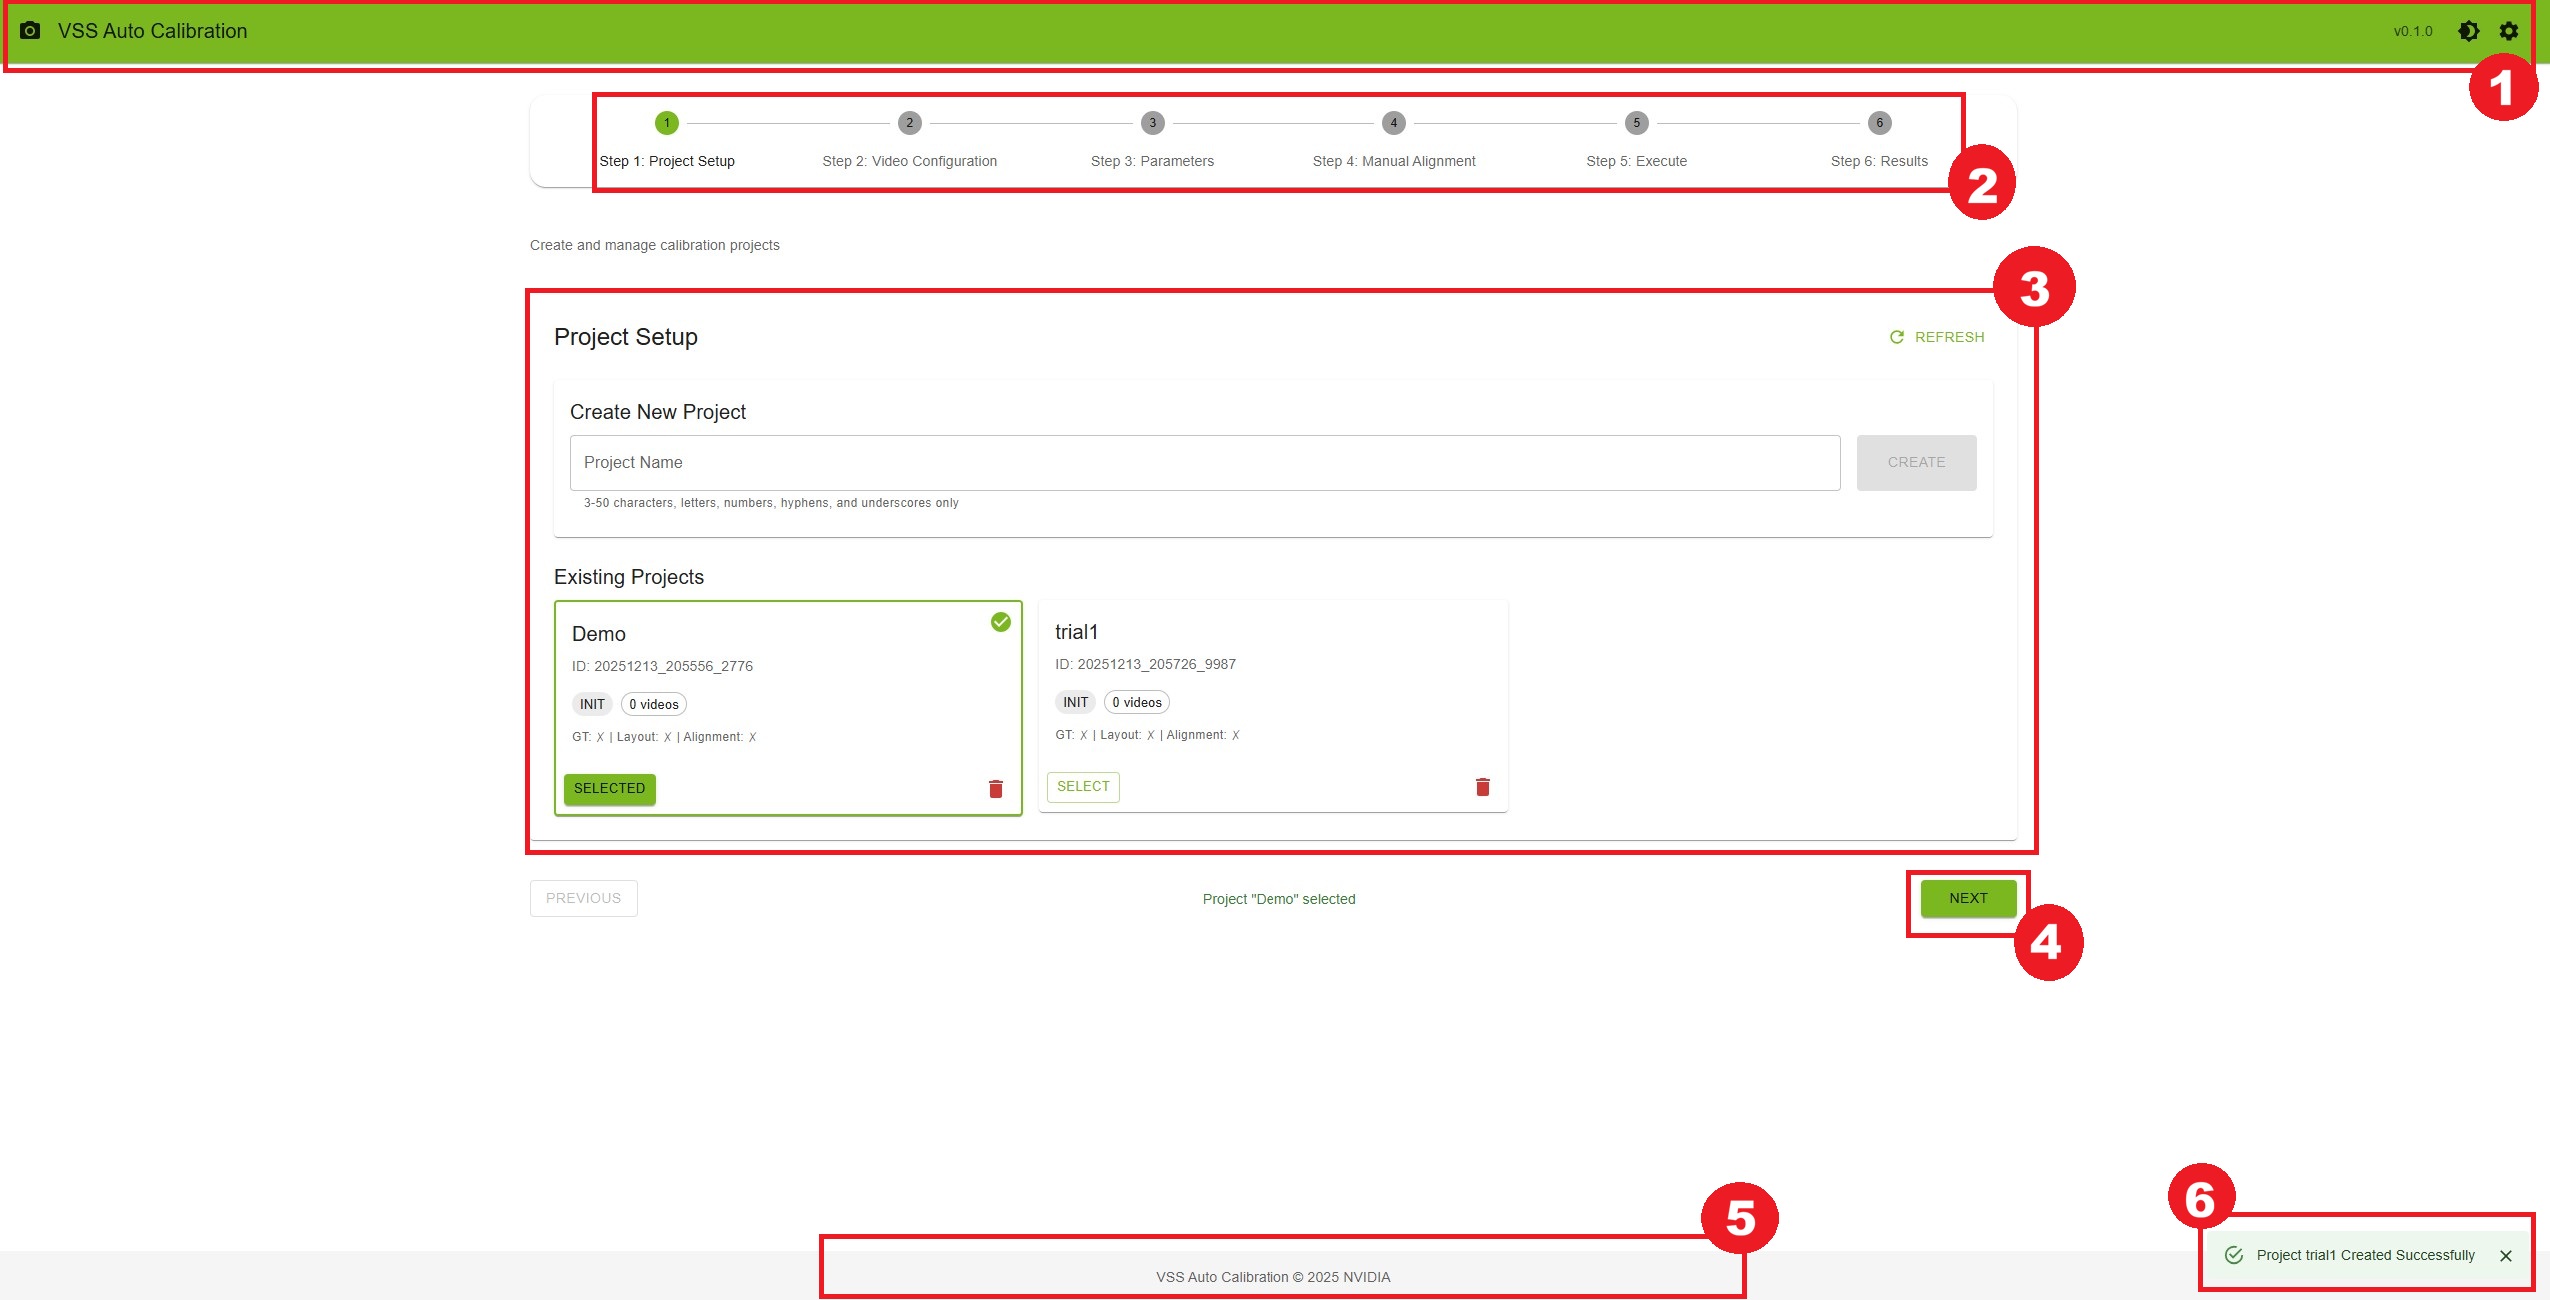The image size is (2550, 1300).
Task: Navigate to Step 6: Results
Action: pos(1879,123)
